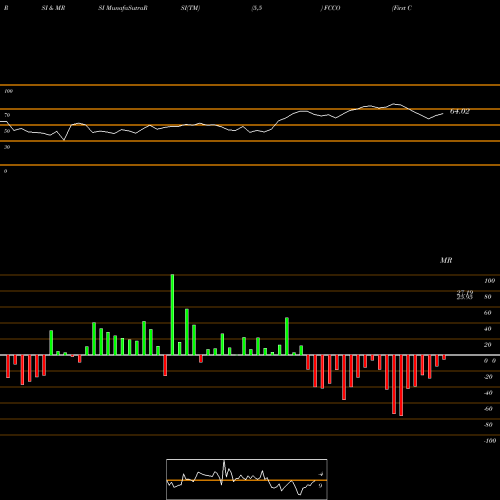The image size is (500, 500).
Task: Click the MR axis label -80
Action: click(488, 425)
